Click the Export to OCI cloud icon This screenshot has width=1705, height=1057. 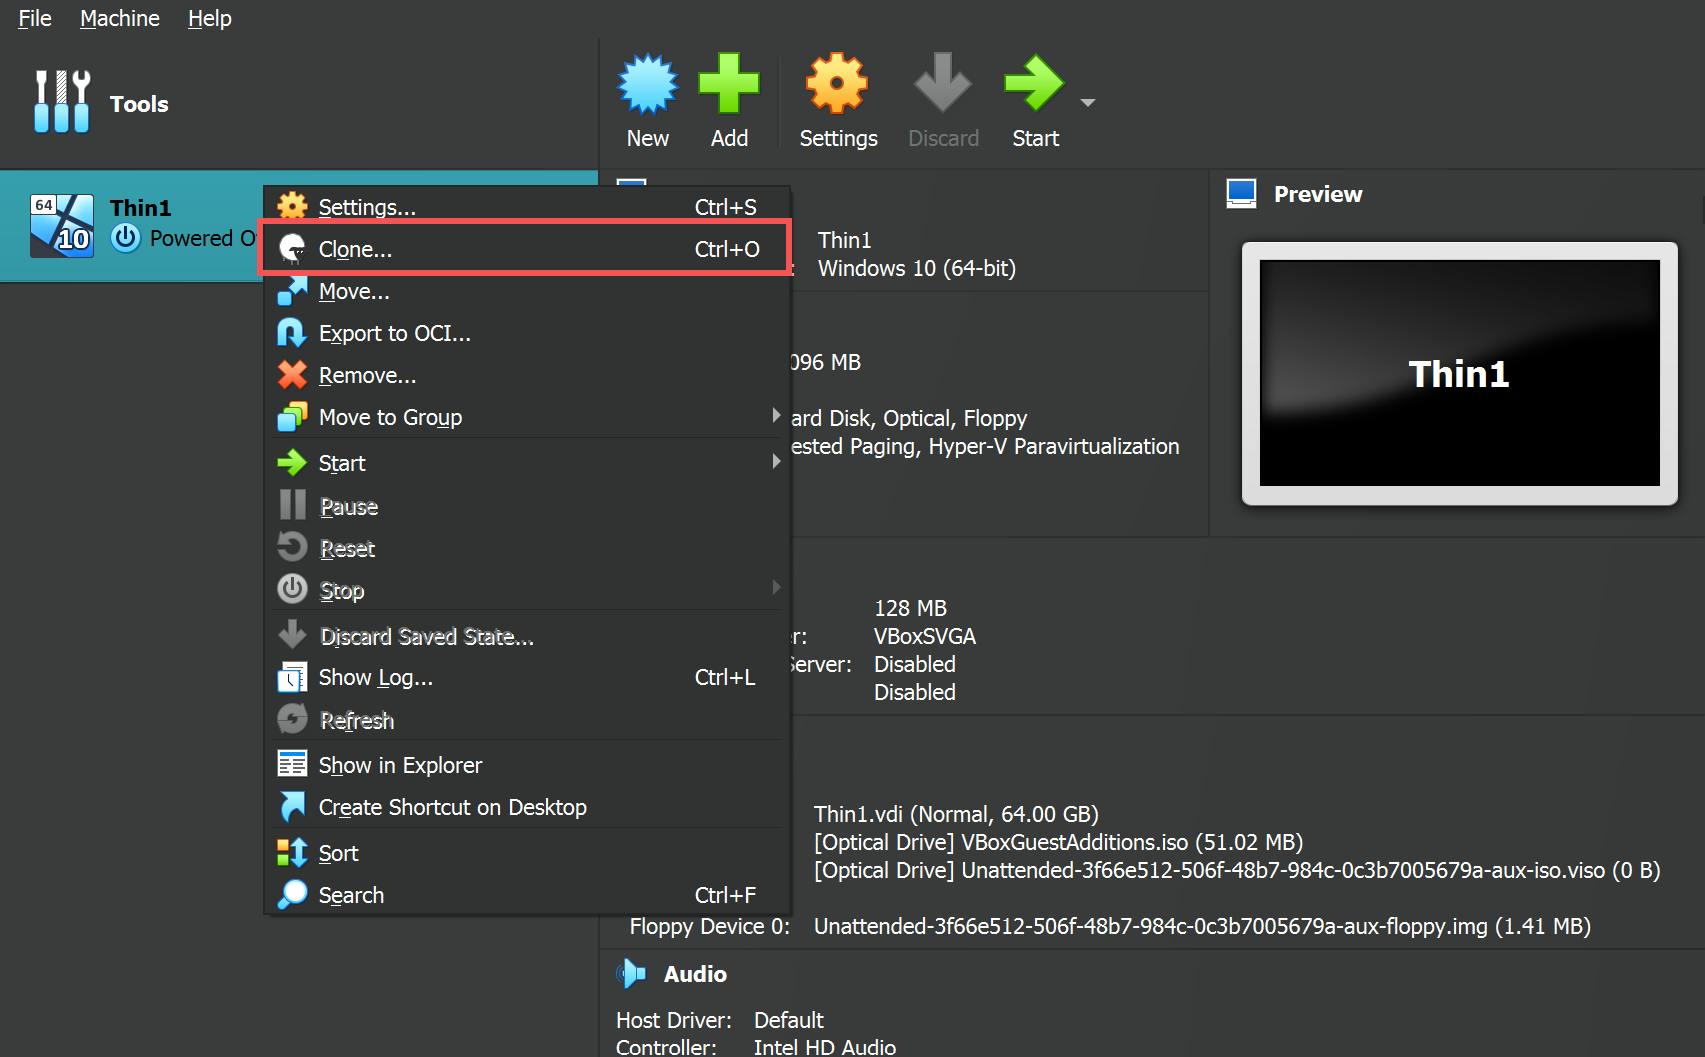point(292,333)
